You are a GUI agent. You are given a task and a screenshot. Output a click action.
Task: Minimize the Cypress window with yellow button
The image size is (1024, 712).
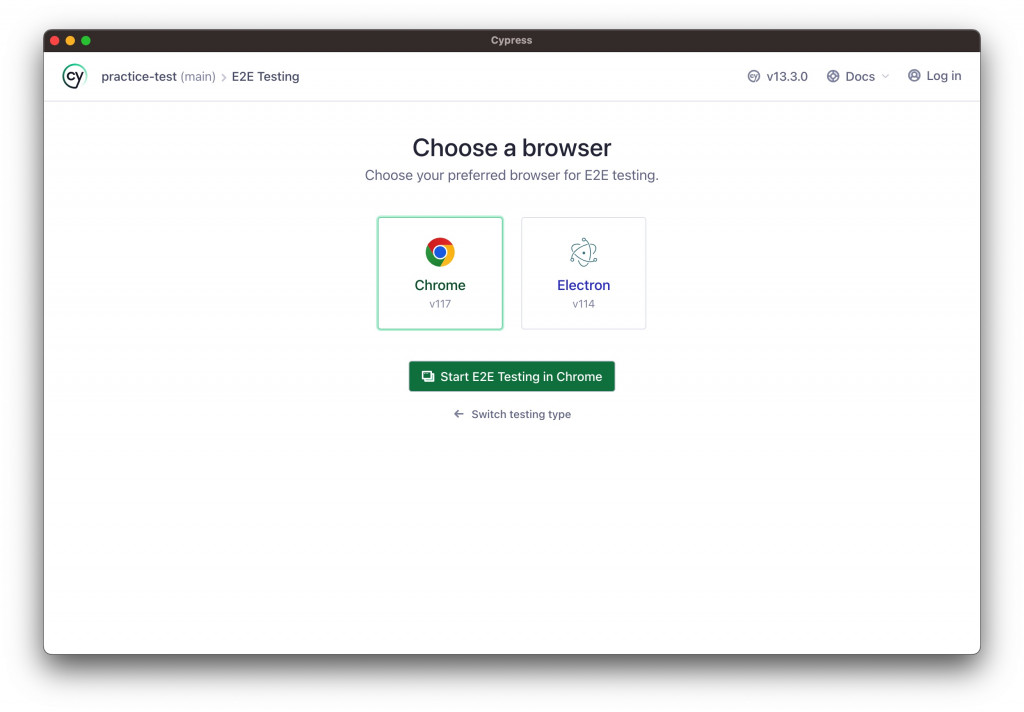click(70, 40)
